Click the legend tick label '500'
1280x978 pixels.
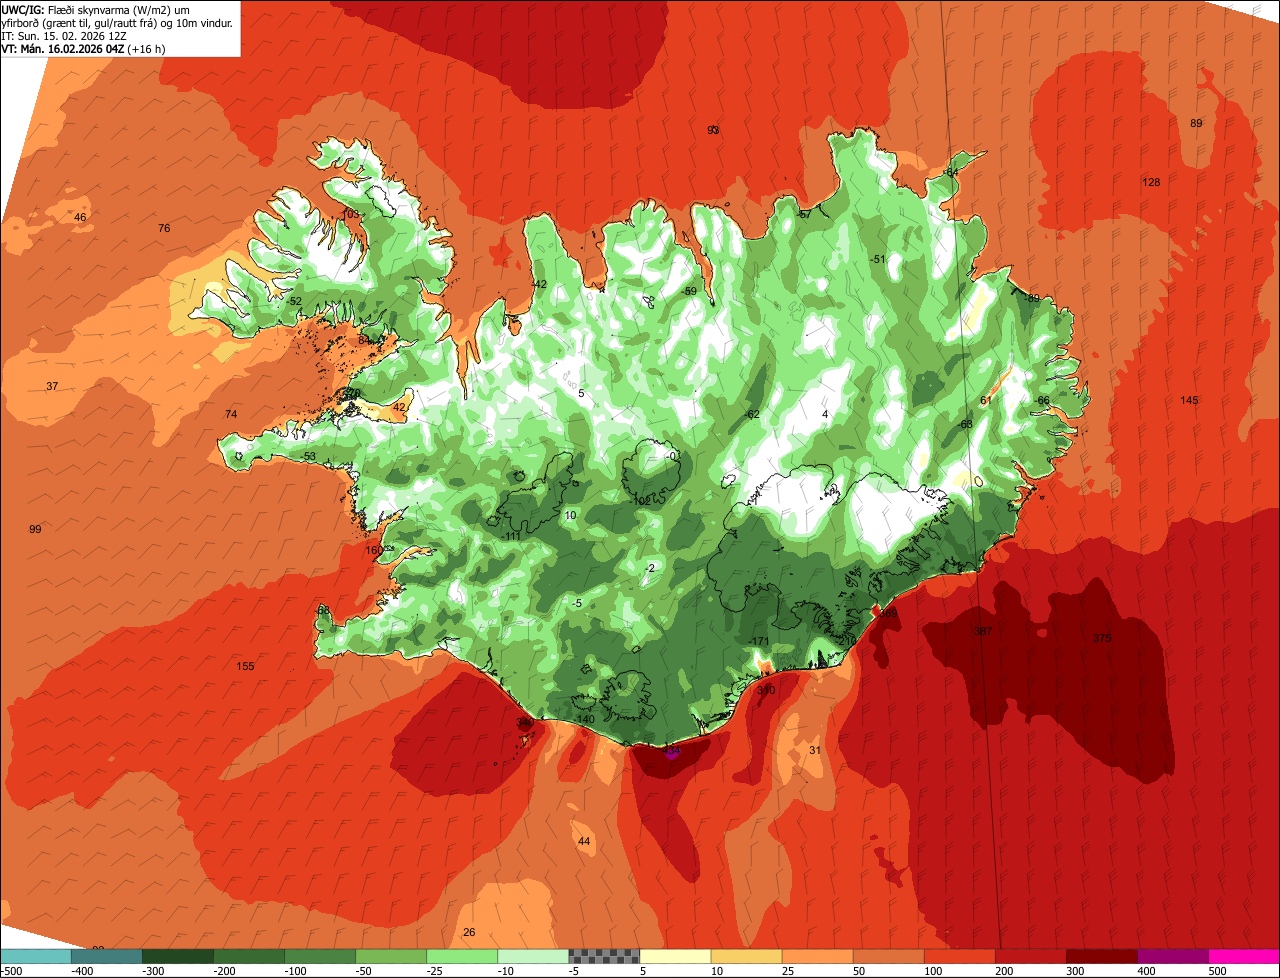[x=1218, y=971]
